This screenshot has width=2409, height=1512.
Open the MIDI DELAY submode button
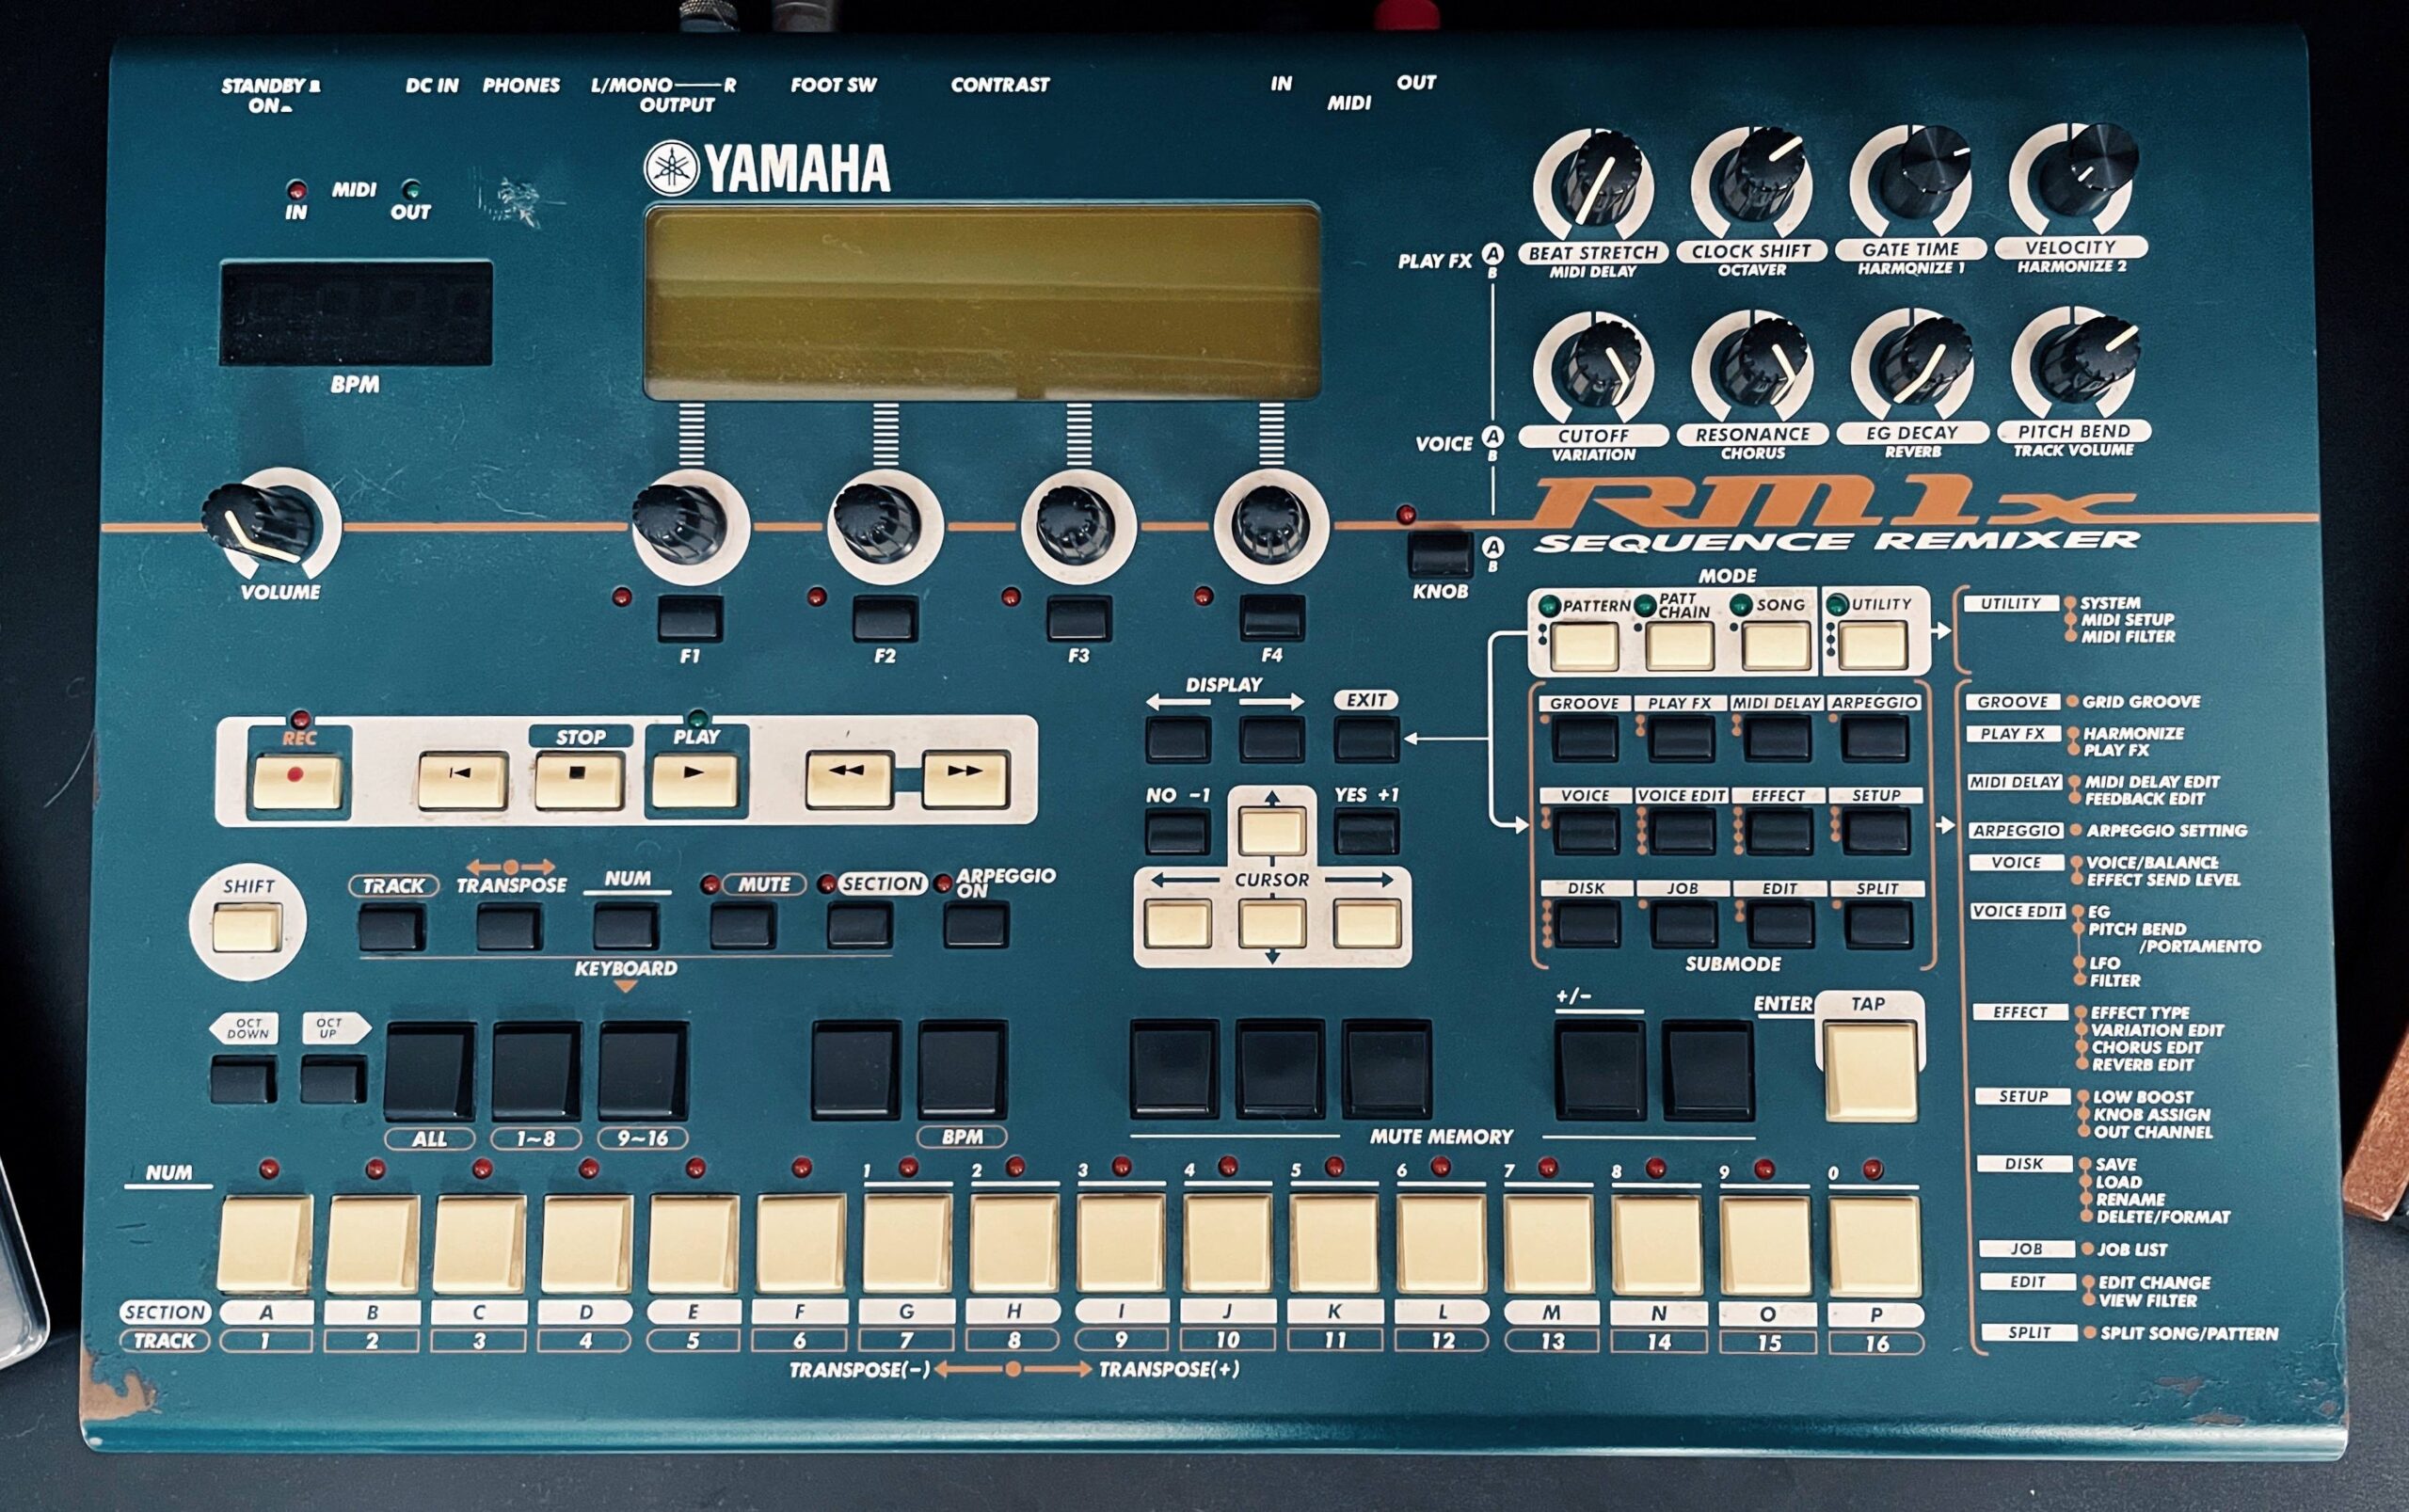(1778, 738)
